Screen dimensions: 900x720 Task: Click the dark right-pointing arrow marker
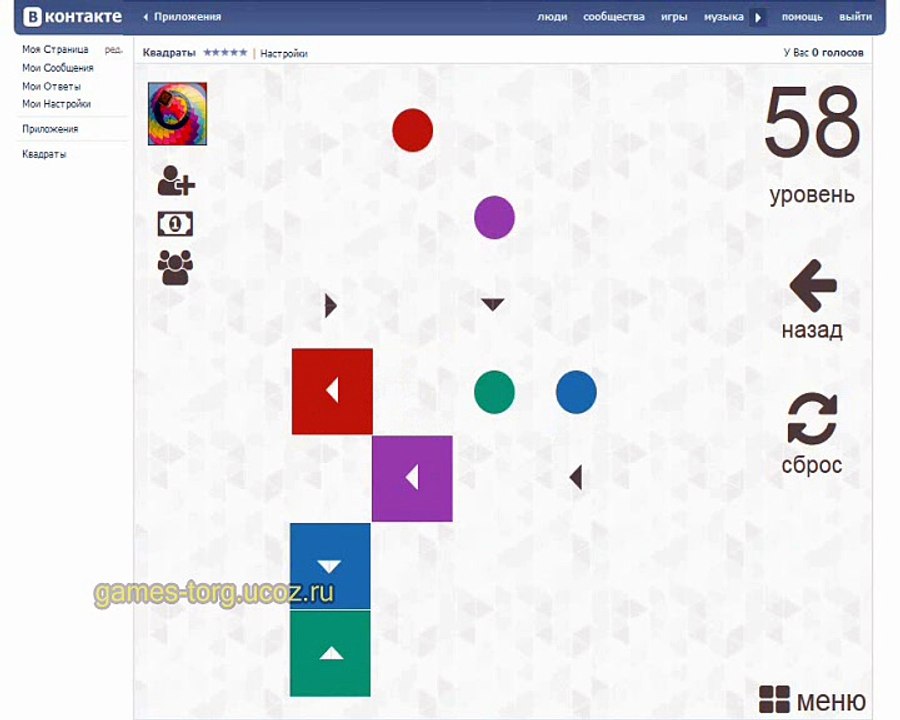(x=331, y=305)
